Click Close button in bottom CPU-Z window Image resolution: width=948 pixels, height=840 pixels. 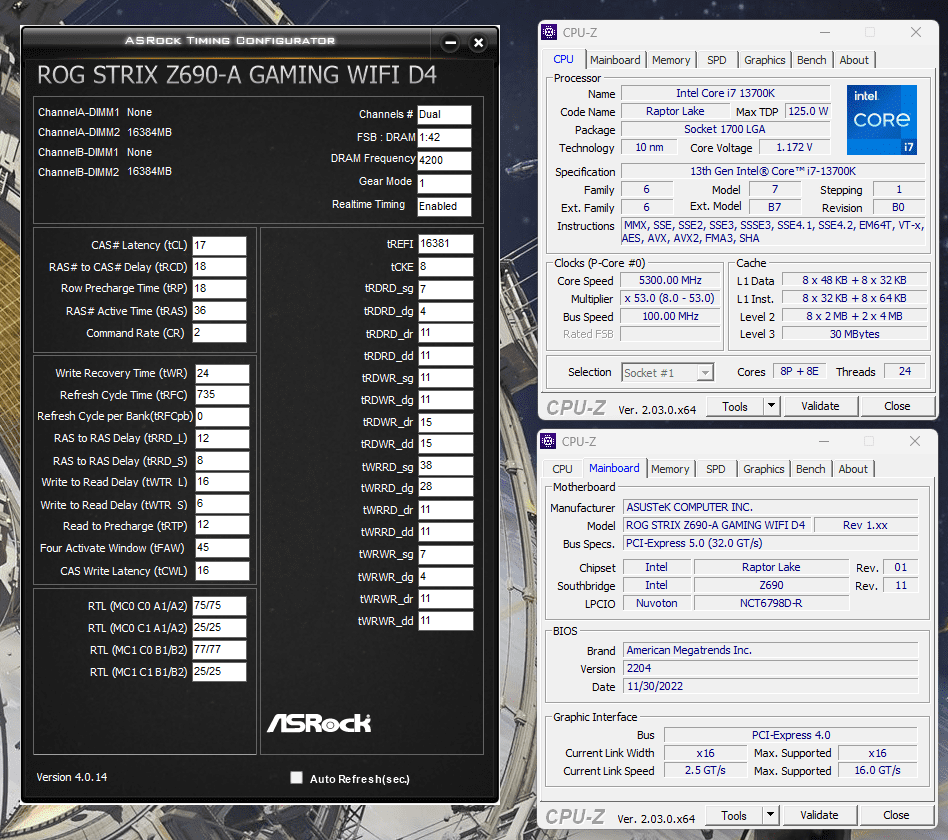click(x=895, y=815)
